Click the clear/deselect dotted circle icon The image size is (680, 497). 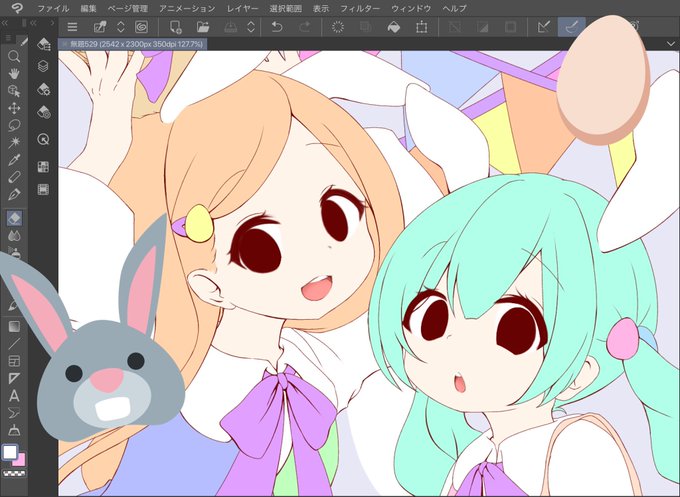[x=338, y=27]
